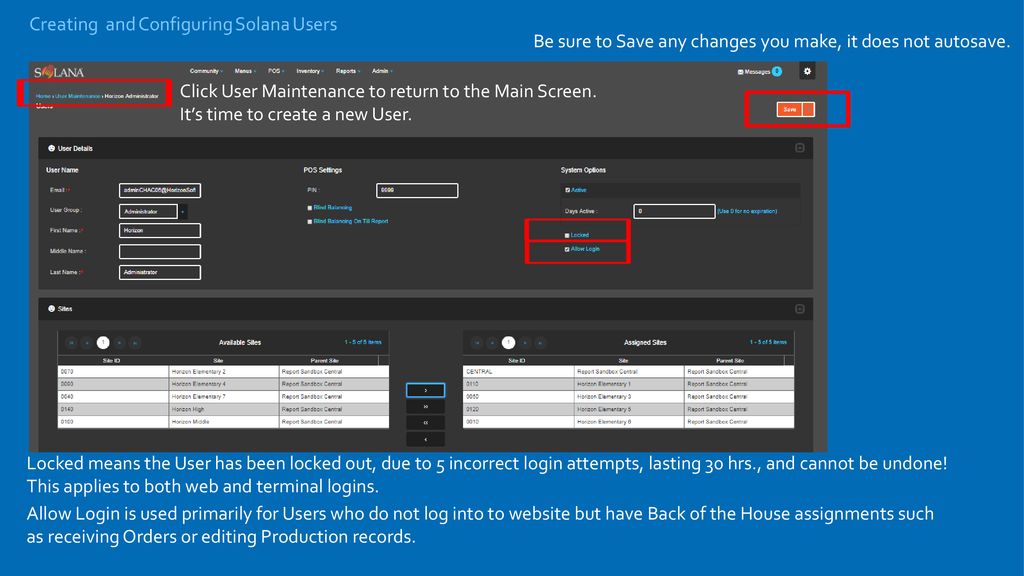Click the Save button
Screen dimensions: 1024x576
(x=790, y=110)
